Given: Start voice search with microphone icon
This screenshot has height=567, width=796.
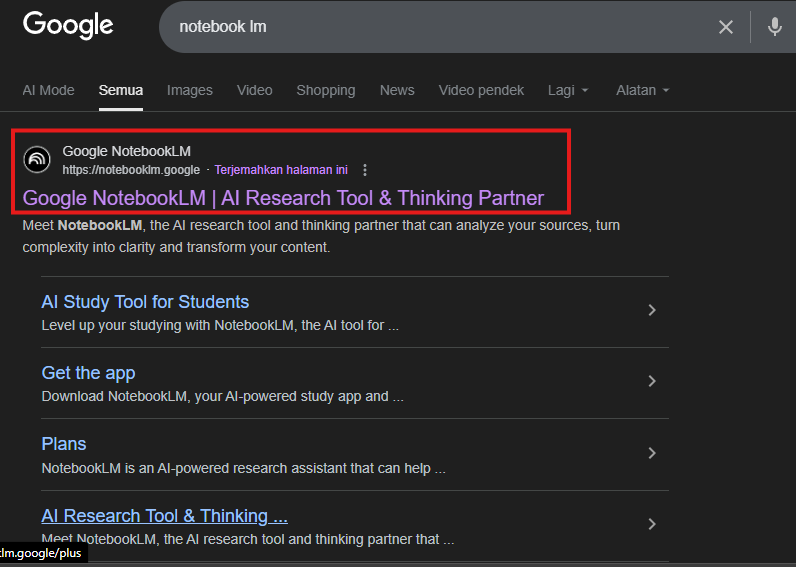Looking at the screenshot, I should click(x=774, y=27).
